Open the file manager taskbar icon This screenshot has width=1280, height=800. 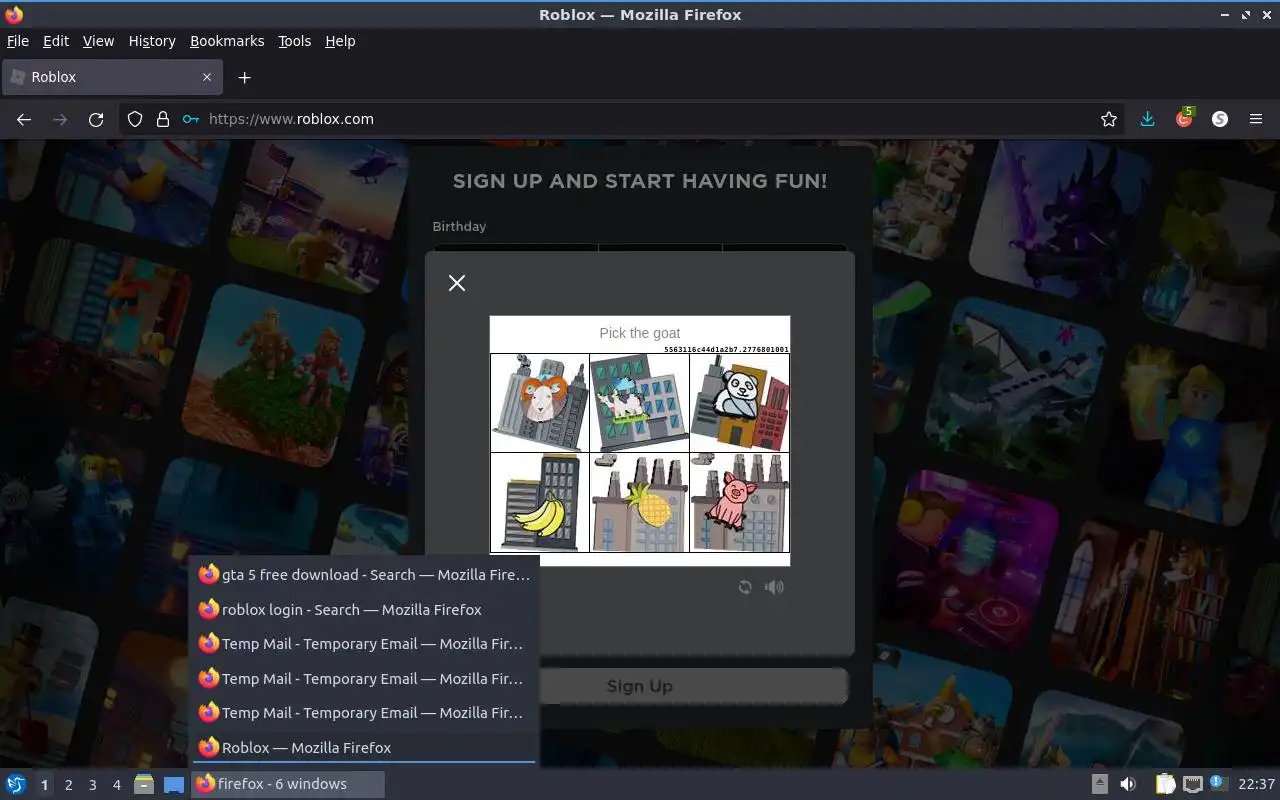coord(144,784)
